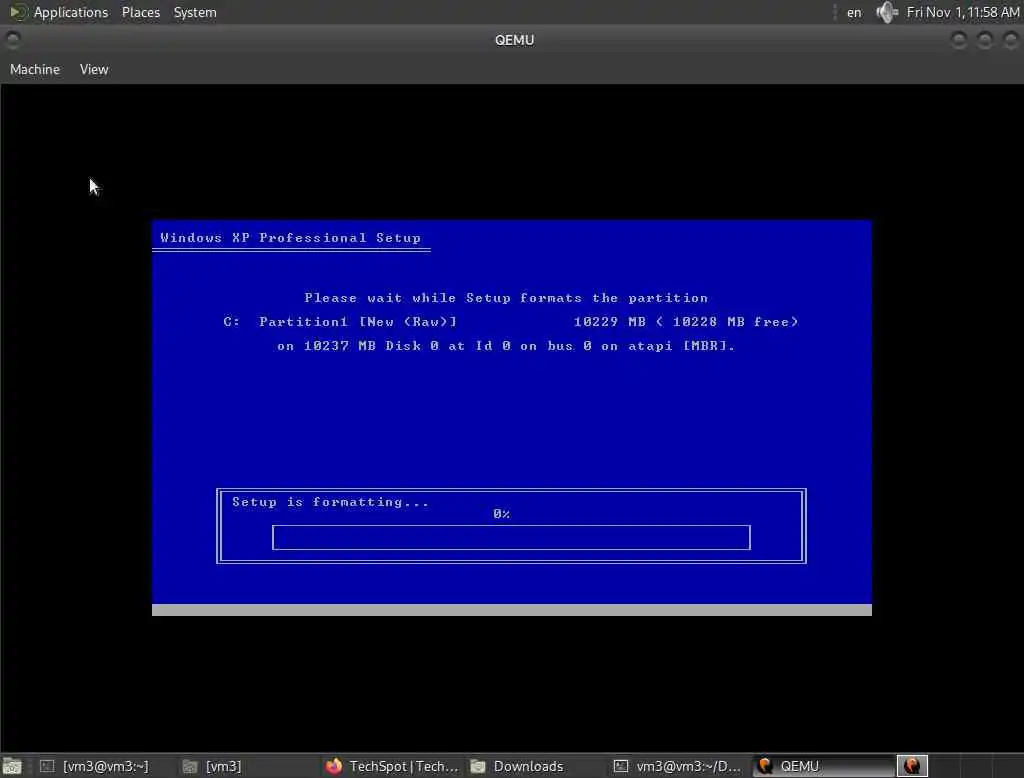1024x778 pixels.
Task: Open the Applications menu in top panel
Action: click(71, 12)
